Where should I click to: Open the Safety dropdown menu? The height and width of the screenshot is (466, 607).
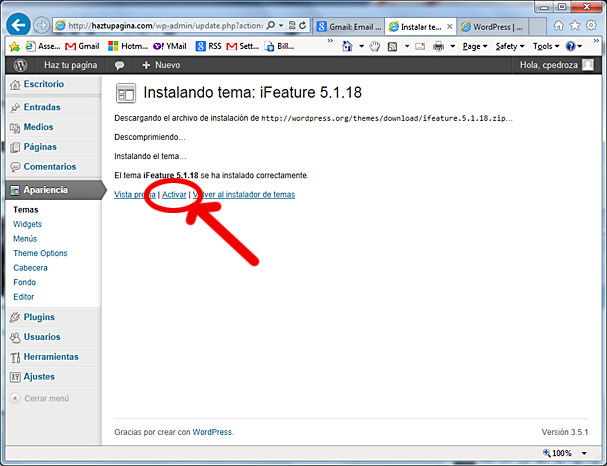tap(510, 46)
